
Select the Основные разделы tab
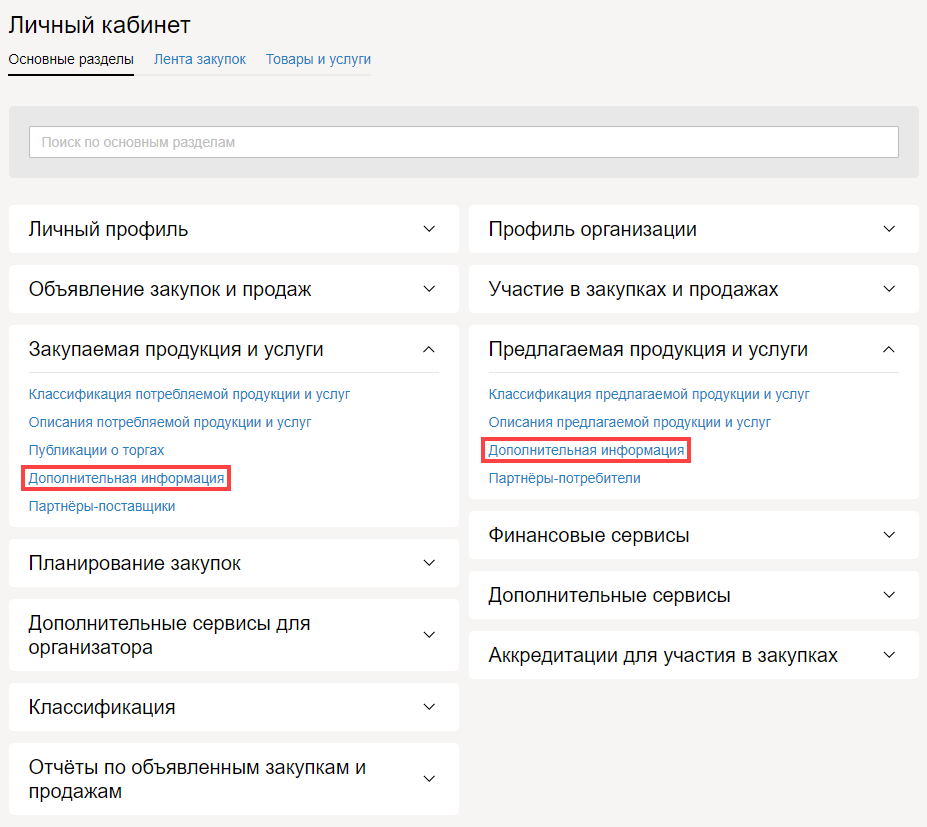71,60
